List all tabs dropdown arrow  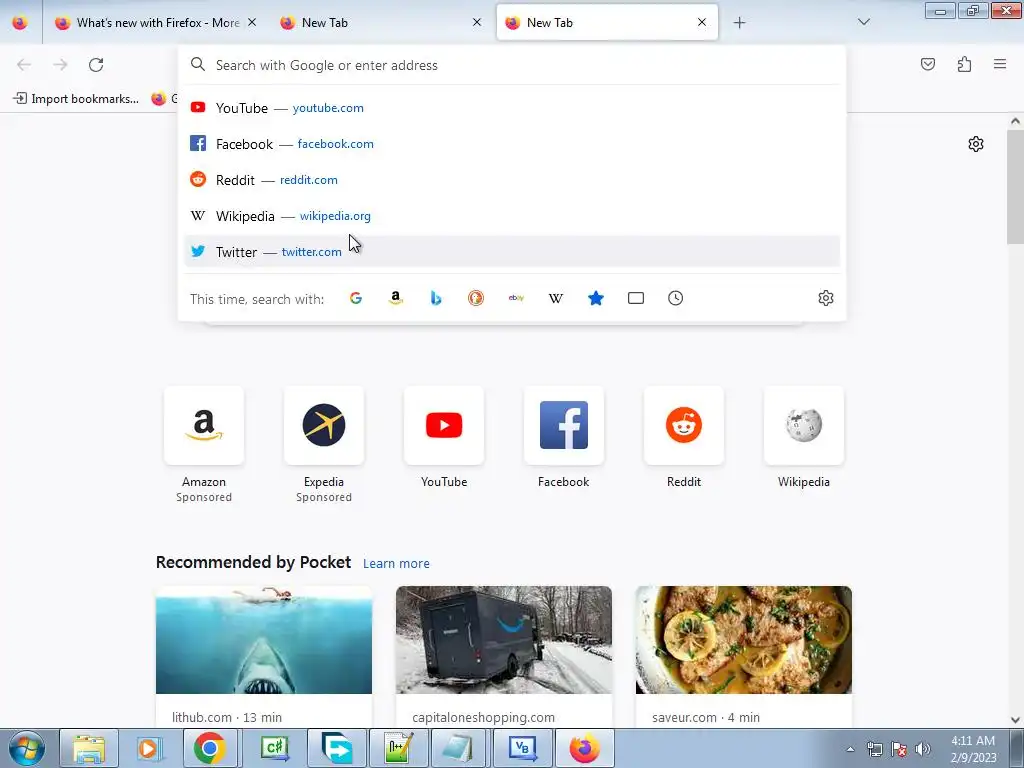coord(863,22)
